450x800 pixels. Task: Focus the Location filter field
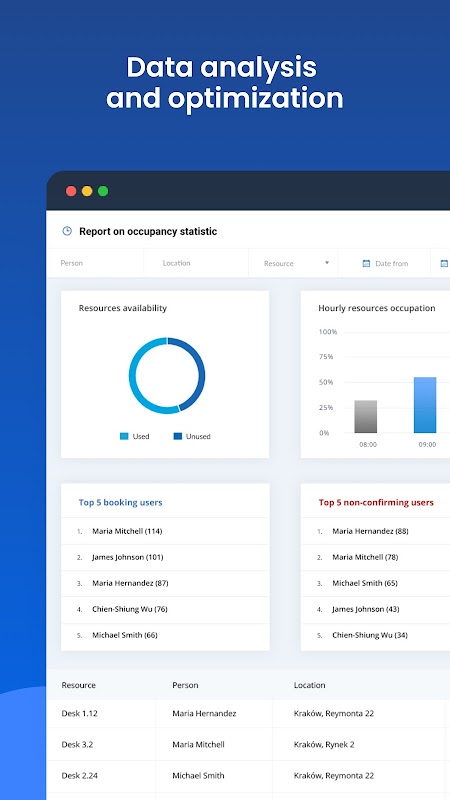(196, 263)
